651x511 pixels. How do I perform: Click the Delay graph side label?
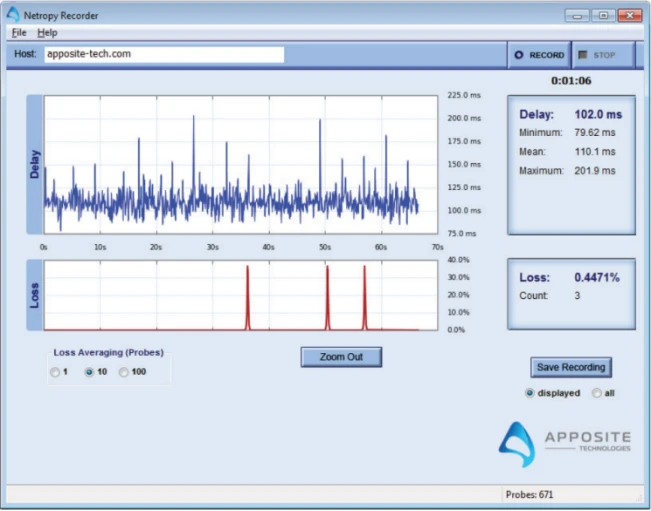(x=35, y=165)
